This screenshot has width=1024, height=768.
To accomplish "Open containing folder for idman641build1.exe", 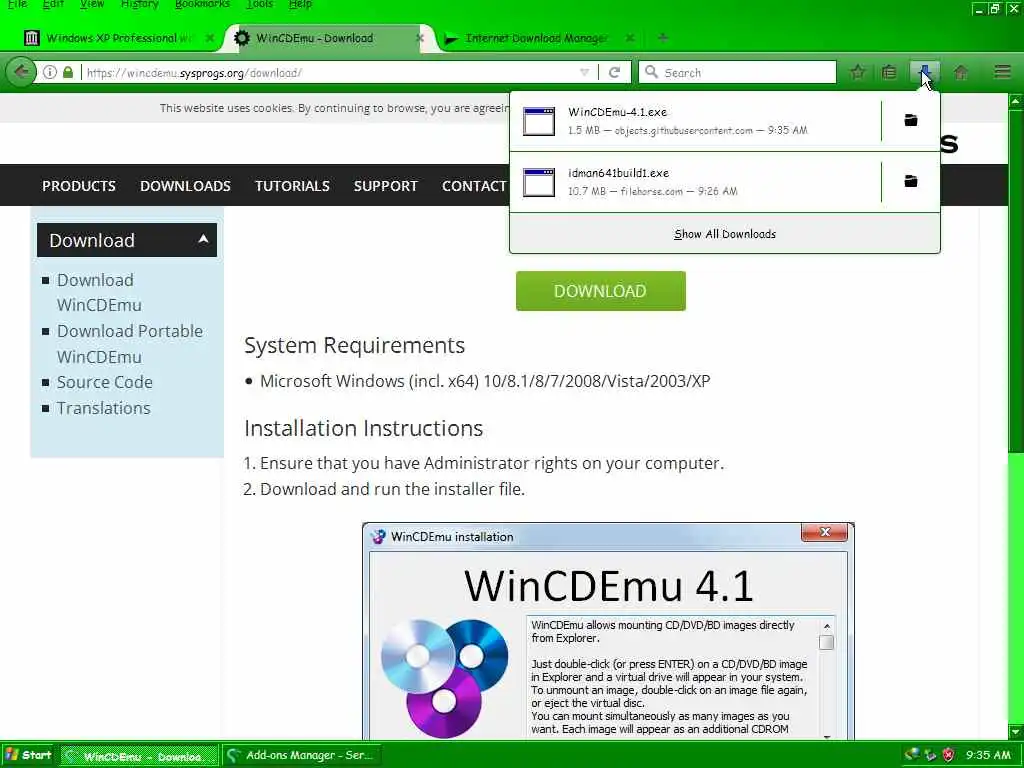I will point(910,181).
